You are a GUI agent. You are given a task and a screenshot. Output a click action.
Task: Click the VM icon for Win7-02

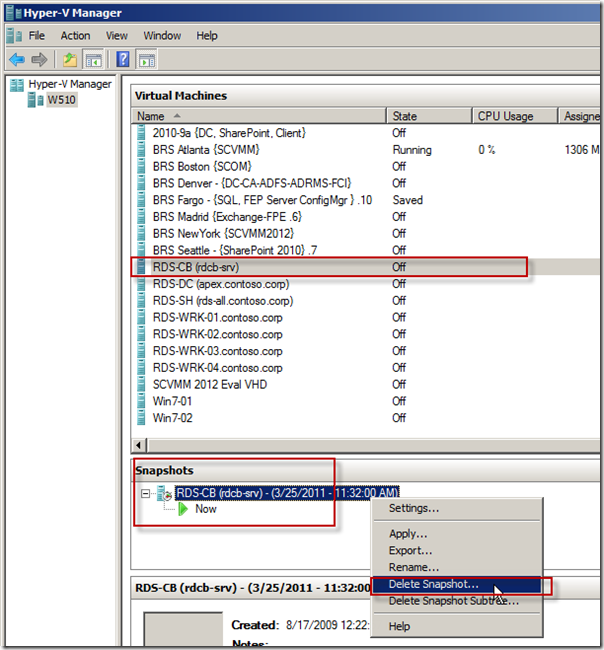tap(141, 418)
